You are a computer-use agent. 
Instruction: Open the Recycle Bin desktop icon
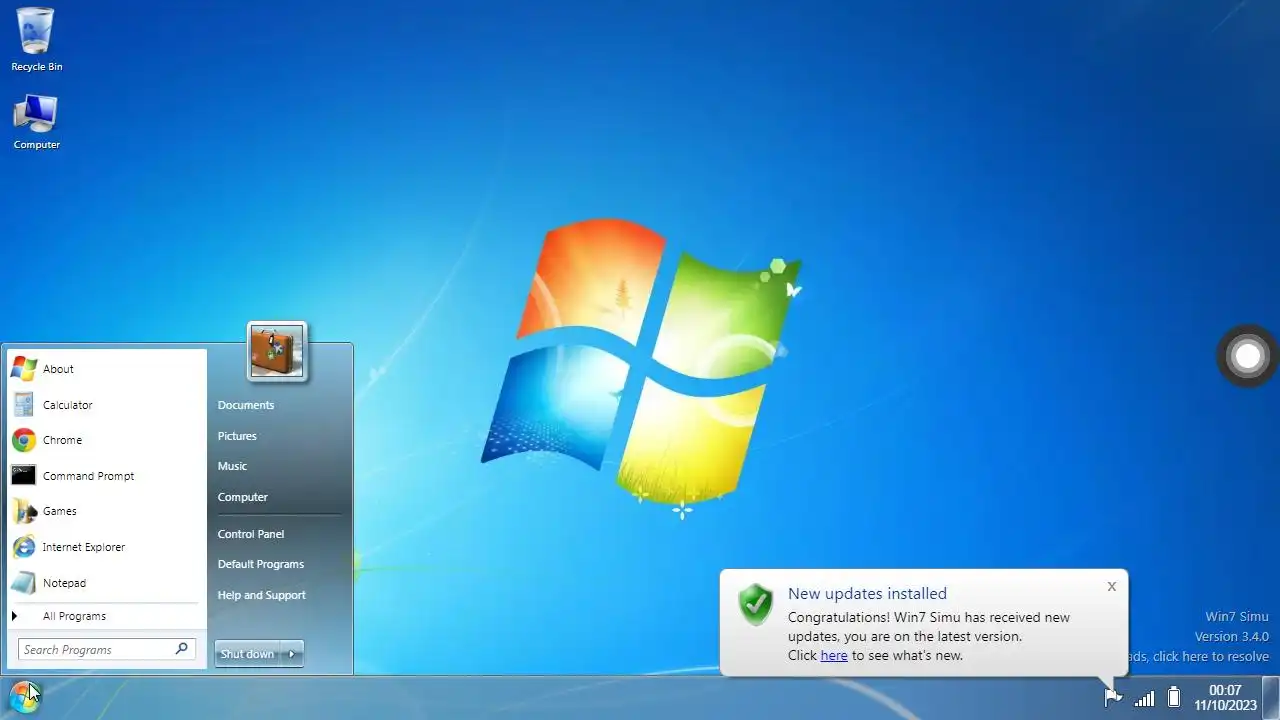tap(36, 39)
